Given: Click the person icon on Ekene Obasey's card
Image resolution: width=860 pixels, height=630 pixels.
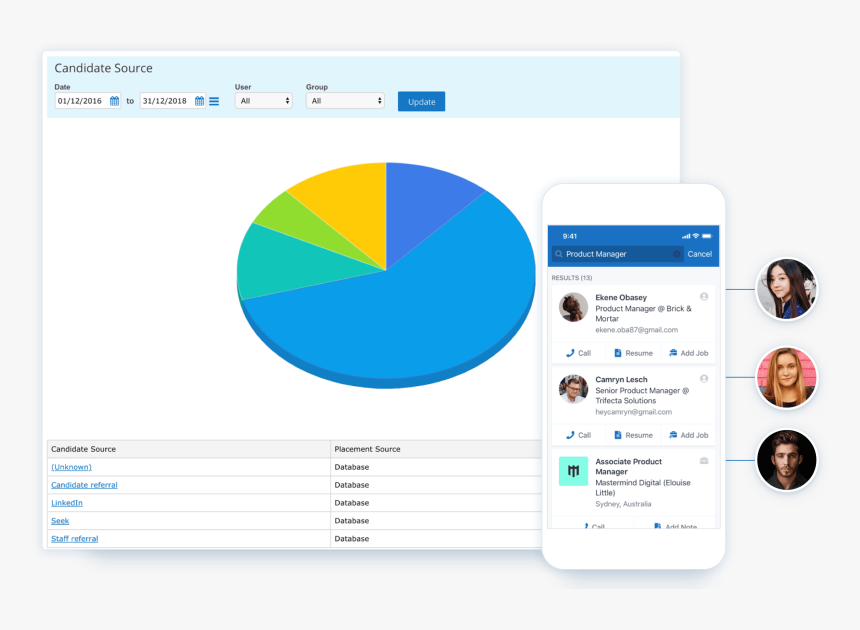Looking at the screenshot, I should pos(703,297).
